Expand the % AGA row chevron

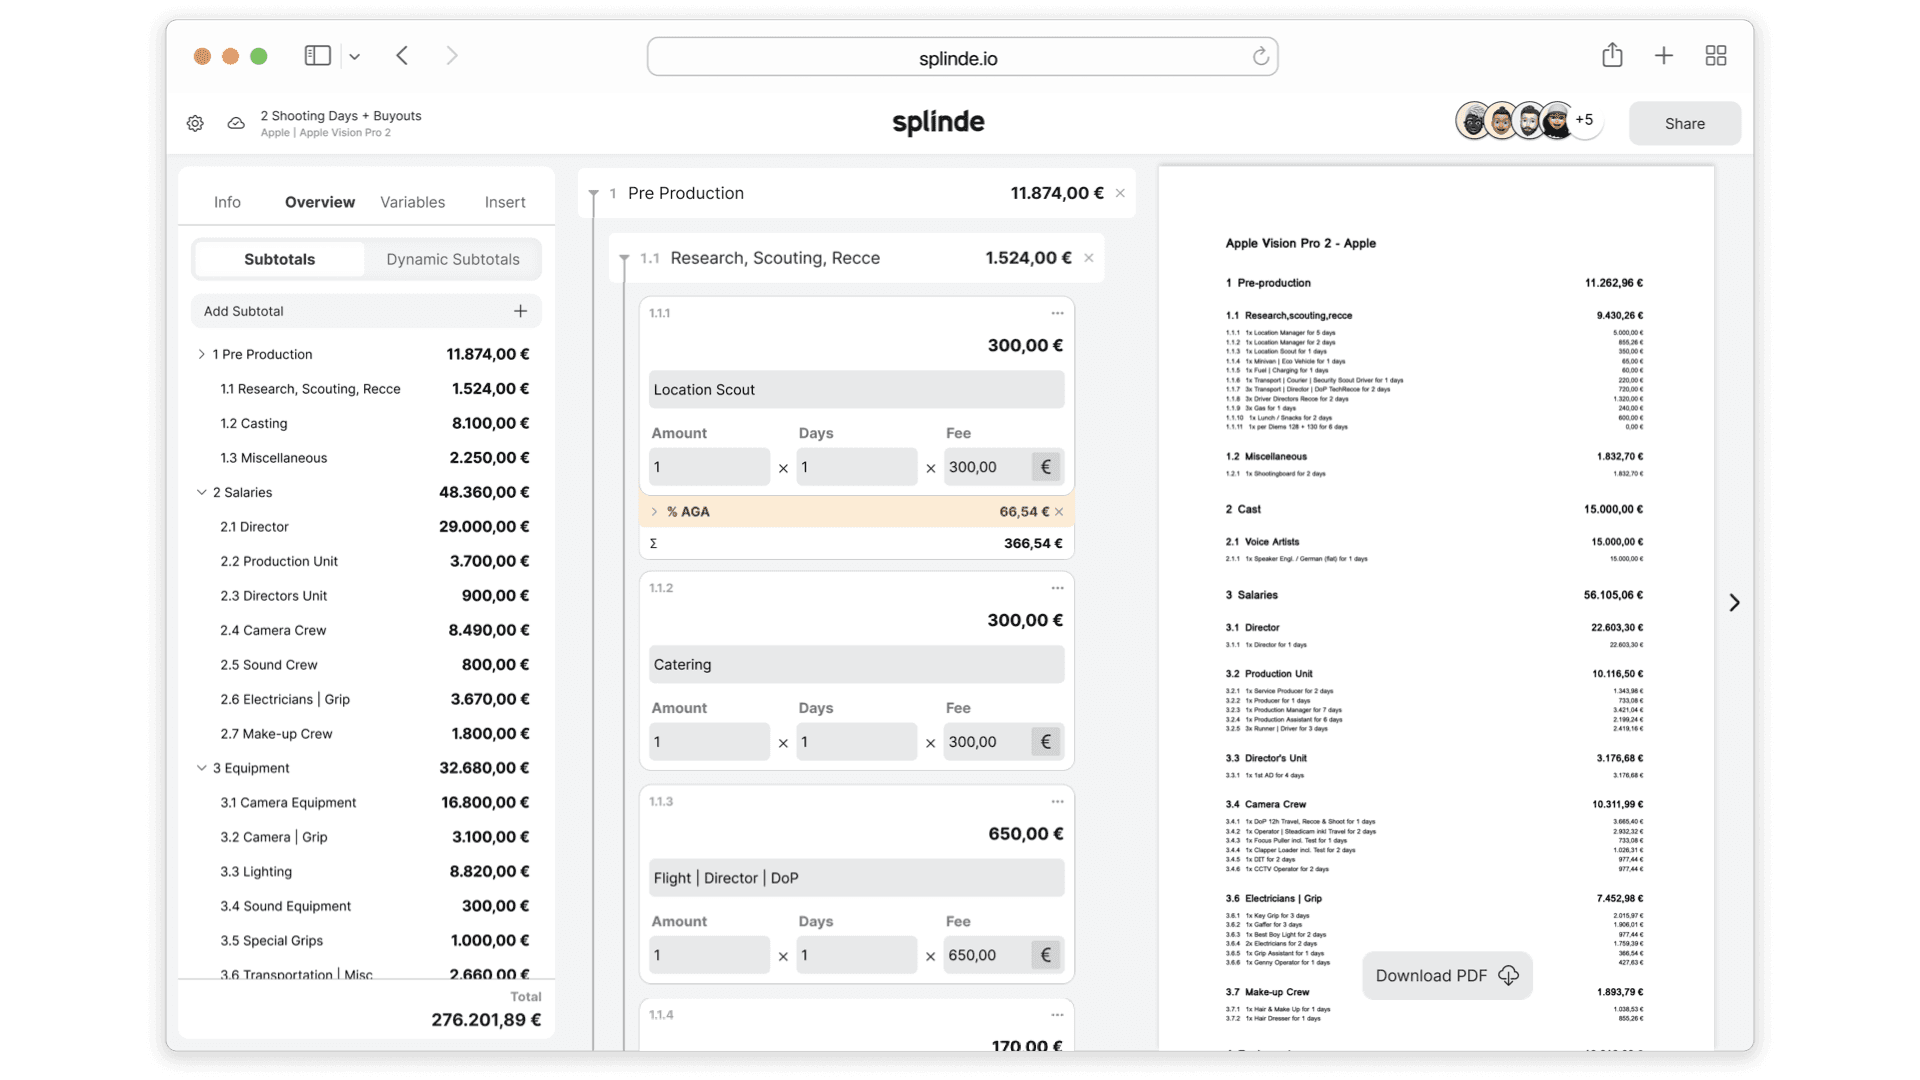coord(654,512)
